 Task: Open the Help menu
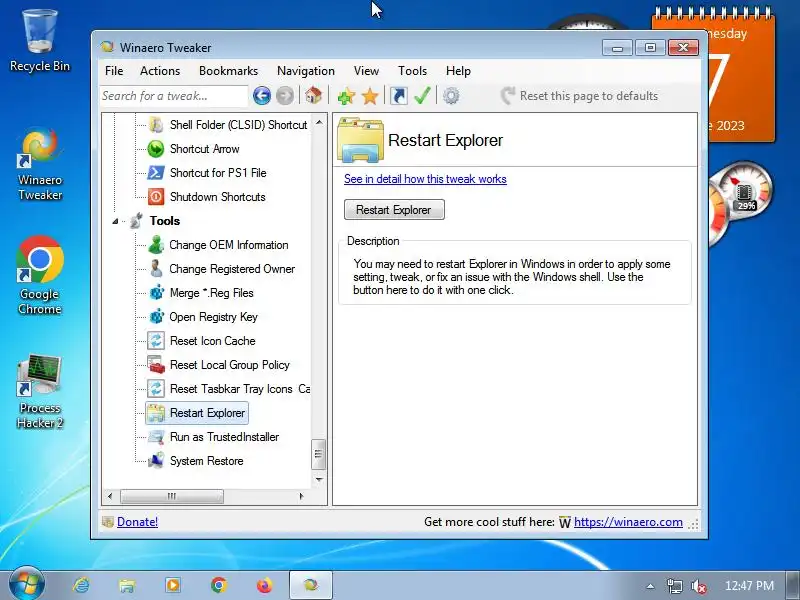(458, 71)
